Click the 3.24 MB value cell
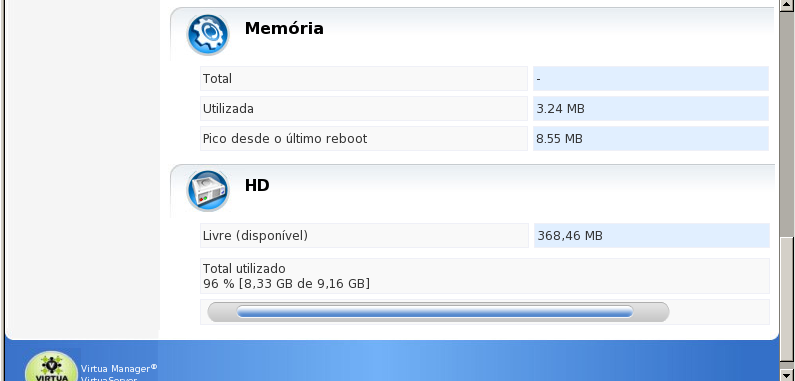The width and height of the screenshot is (795, 381). coord(651,109)
